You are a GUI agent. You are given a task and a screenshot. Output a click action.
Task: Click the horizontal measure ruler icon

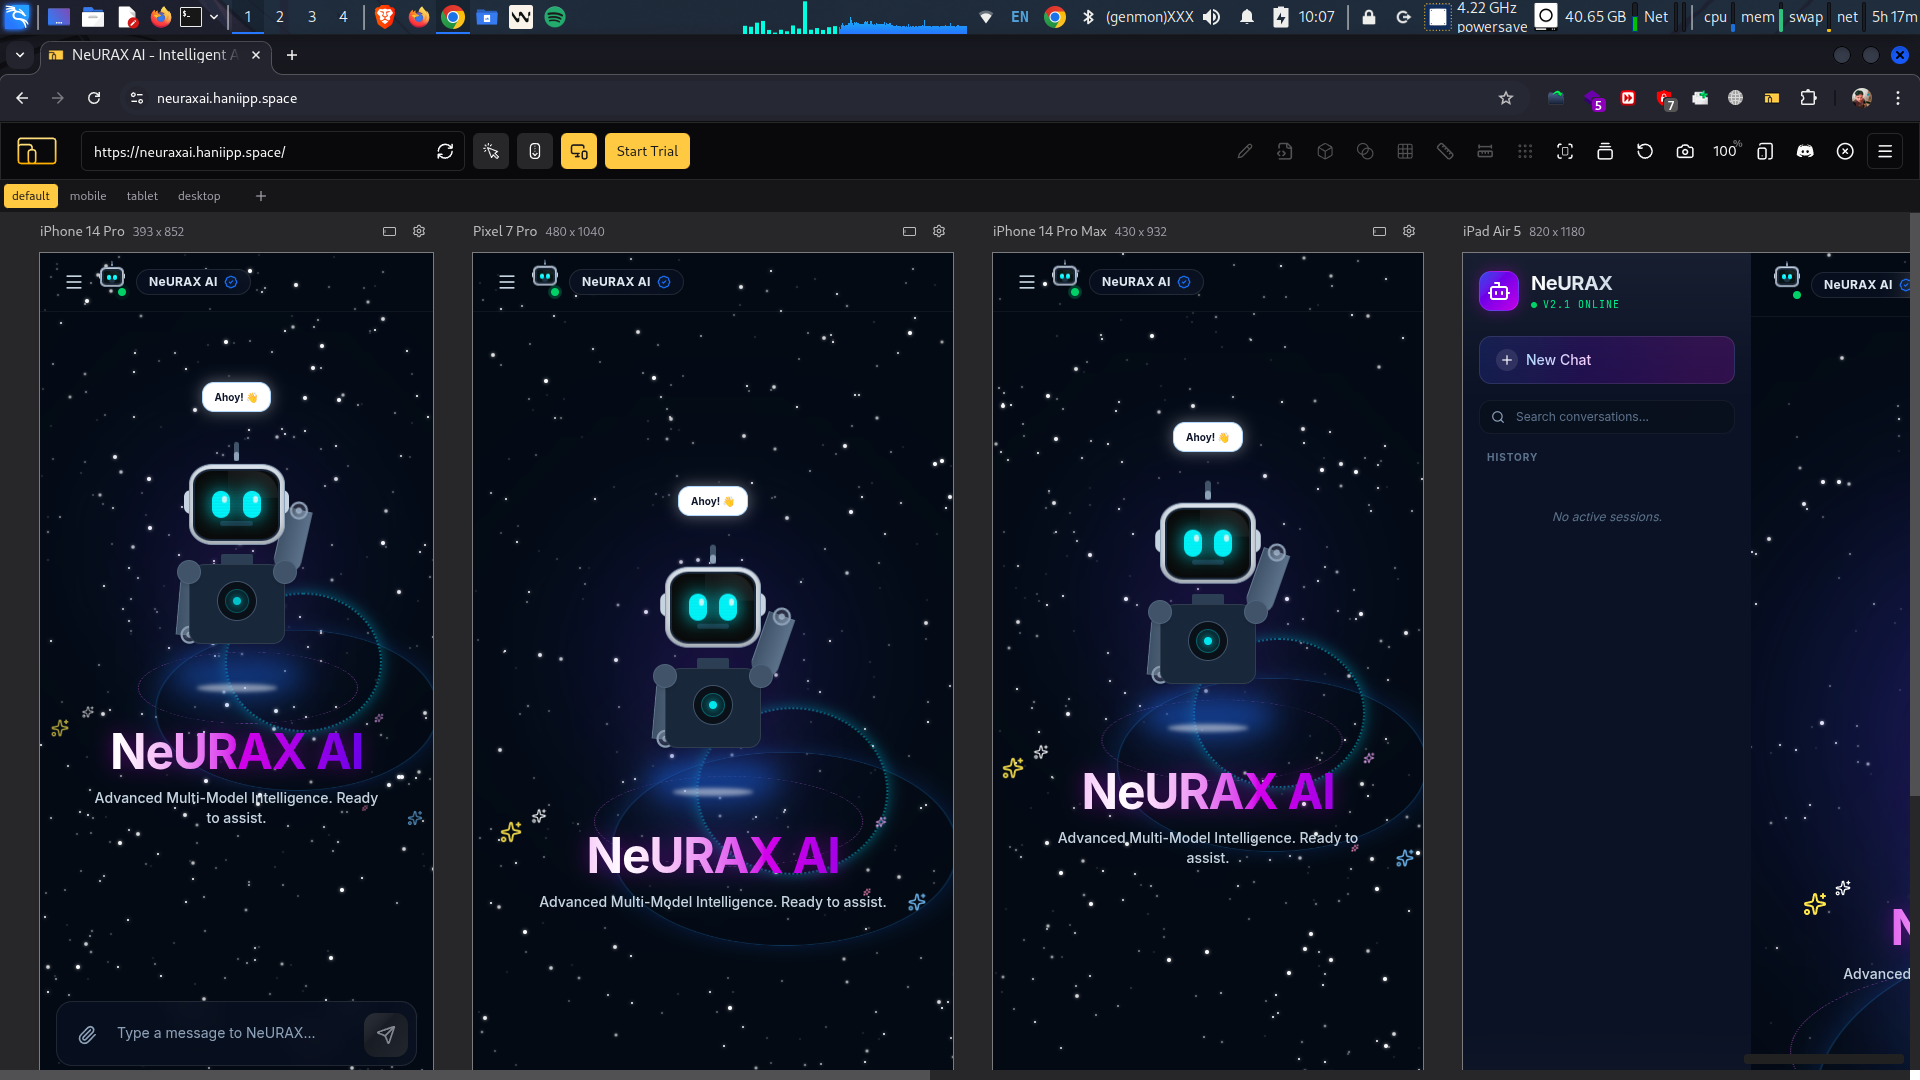click(1485, 151)
